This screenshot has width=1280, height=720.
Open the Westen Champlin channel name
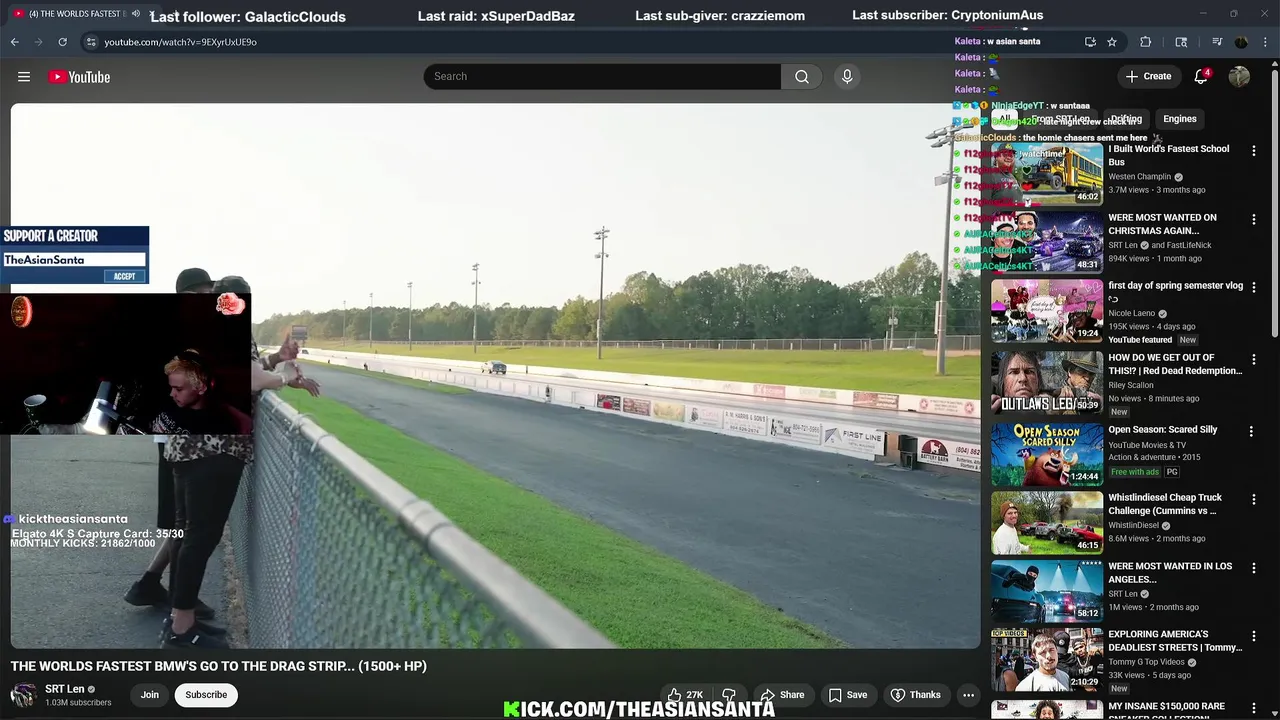1139,177
